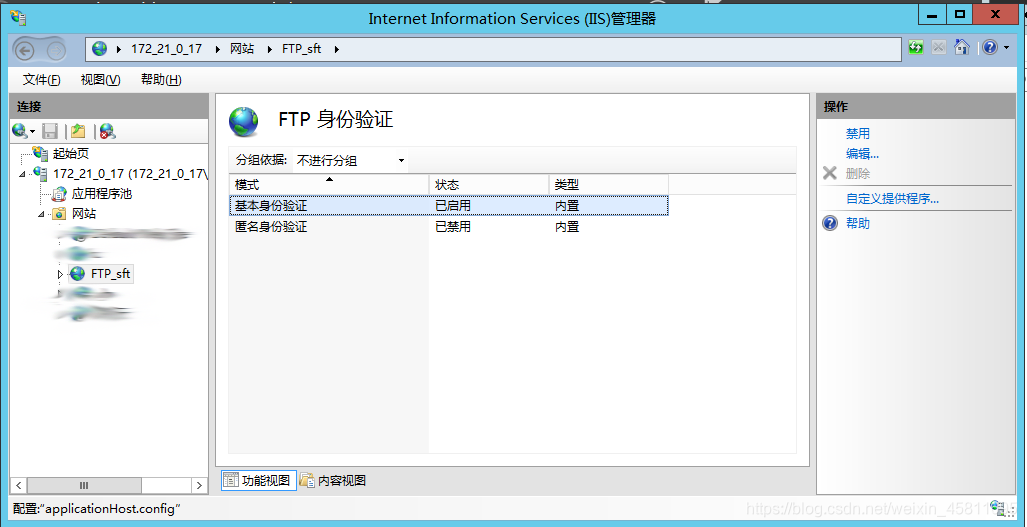Sort by the 模式 column header
1027x527 pixels.
tap(329, 185)
